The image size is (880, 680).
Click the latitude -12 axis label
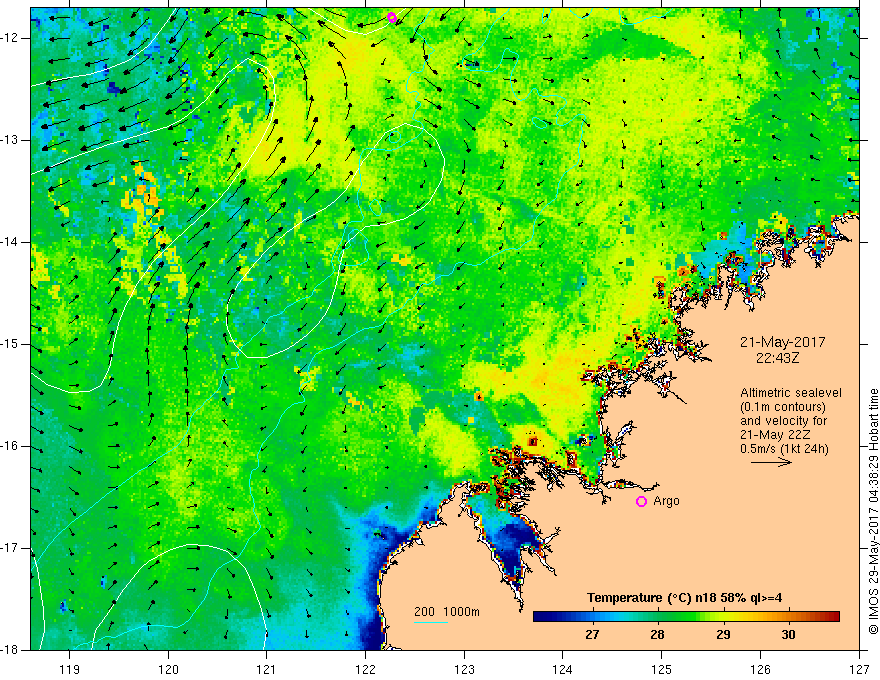11,38
